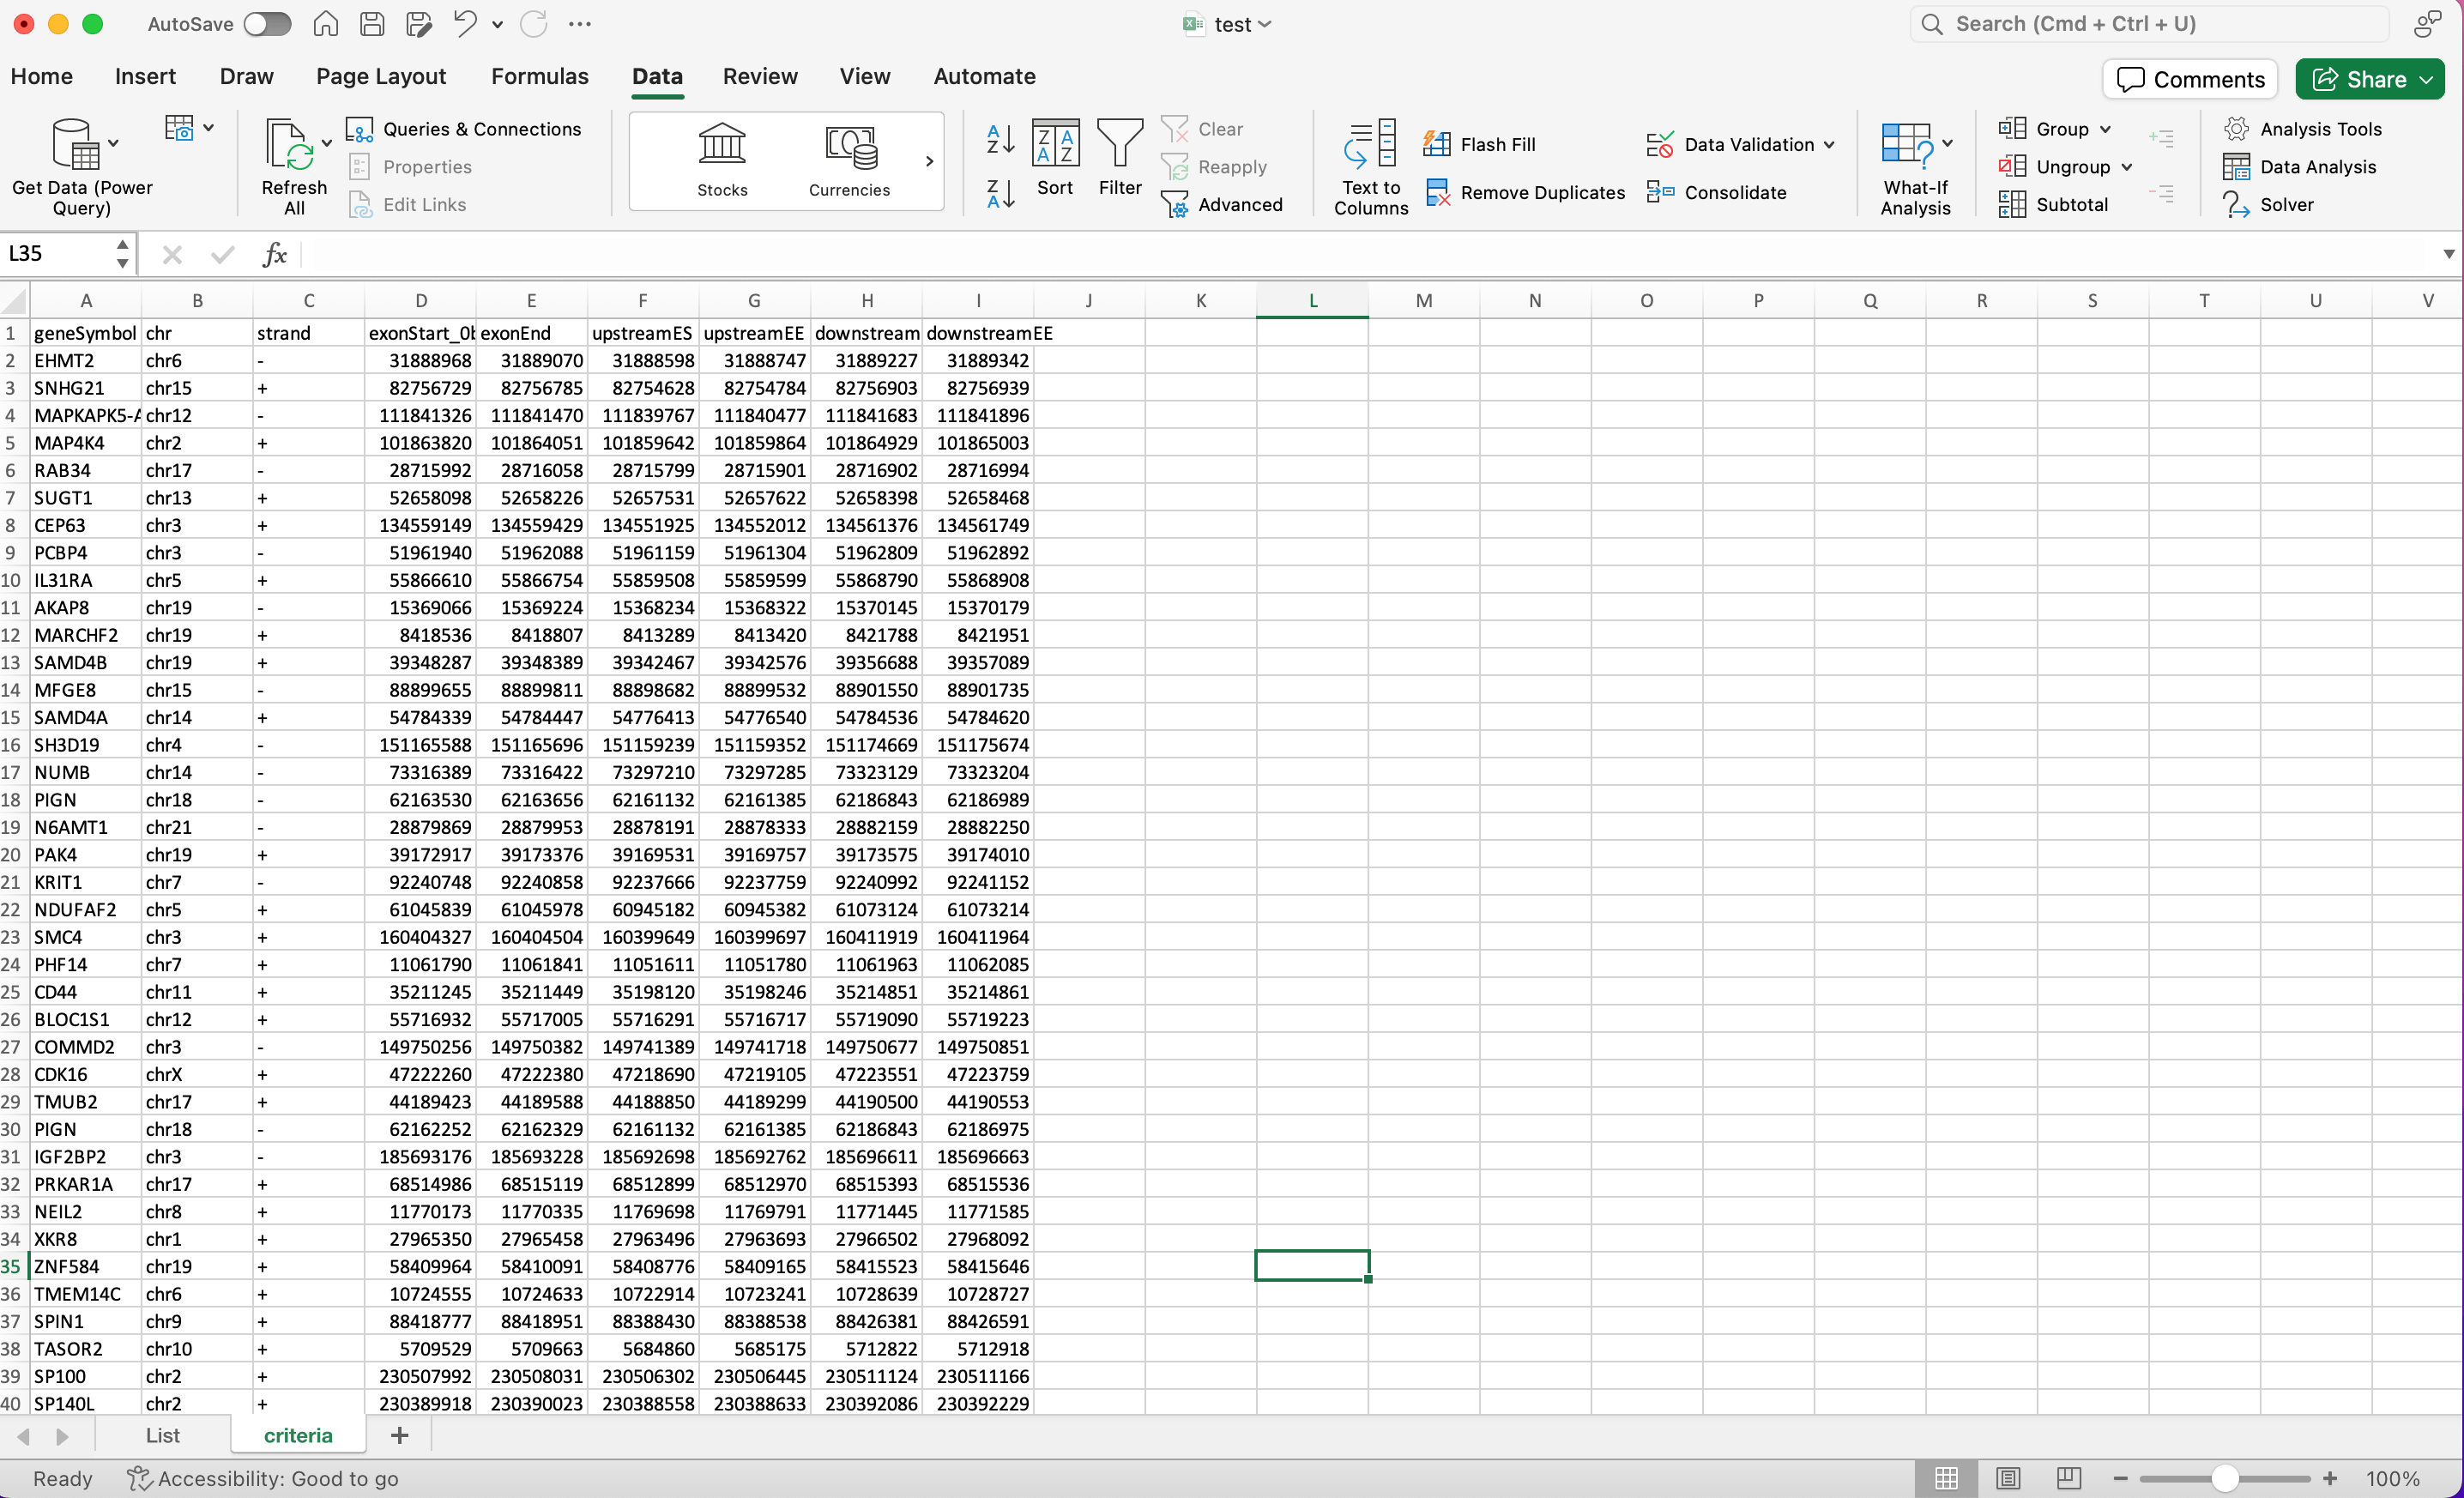Click the Sort A to Z ascending icon
Screen dimensions: 2464x1498
[x=1000, y=138]
